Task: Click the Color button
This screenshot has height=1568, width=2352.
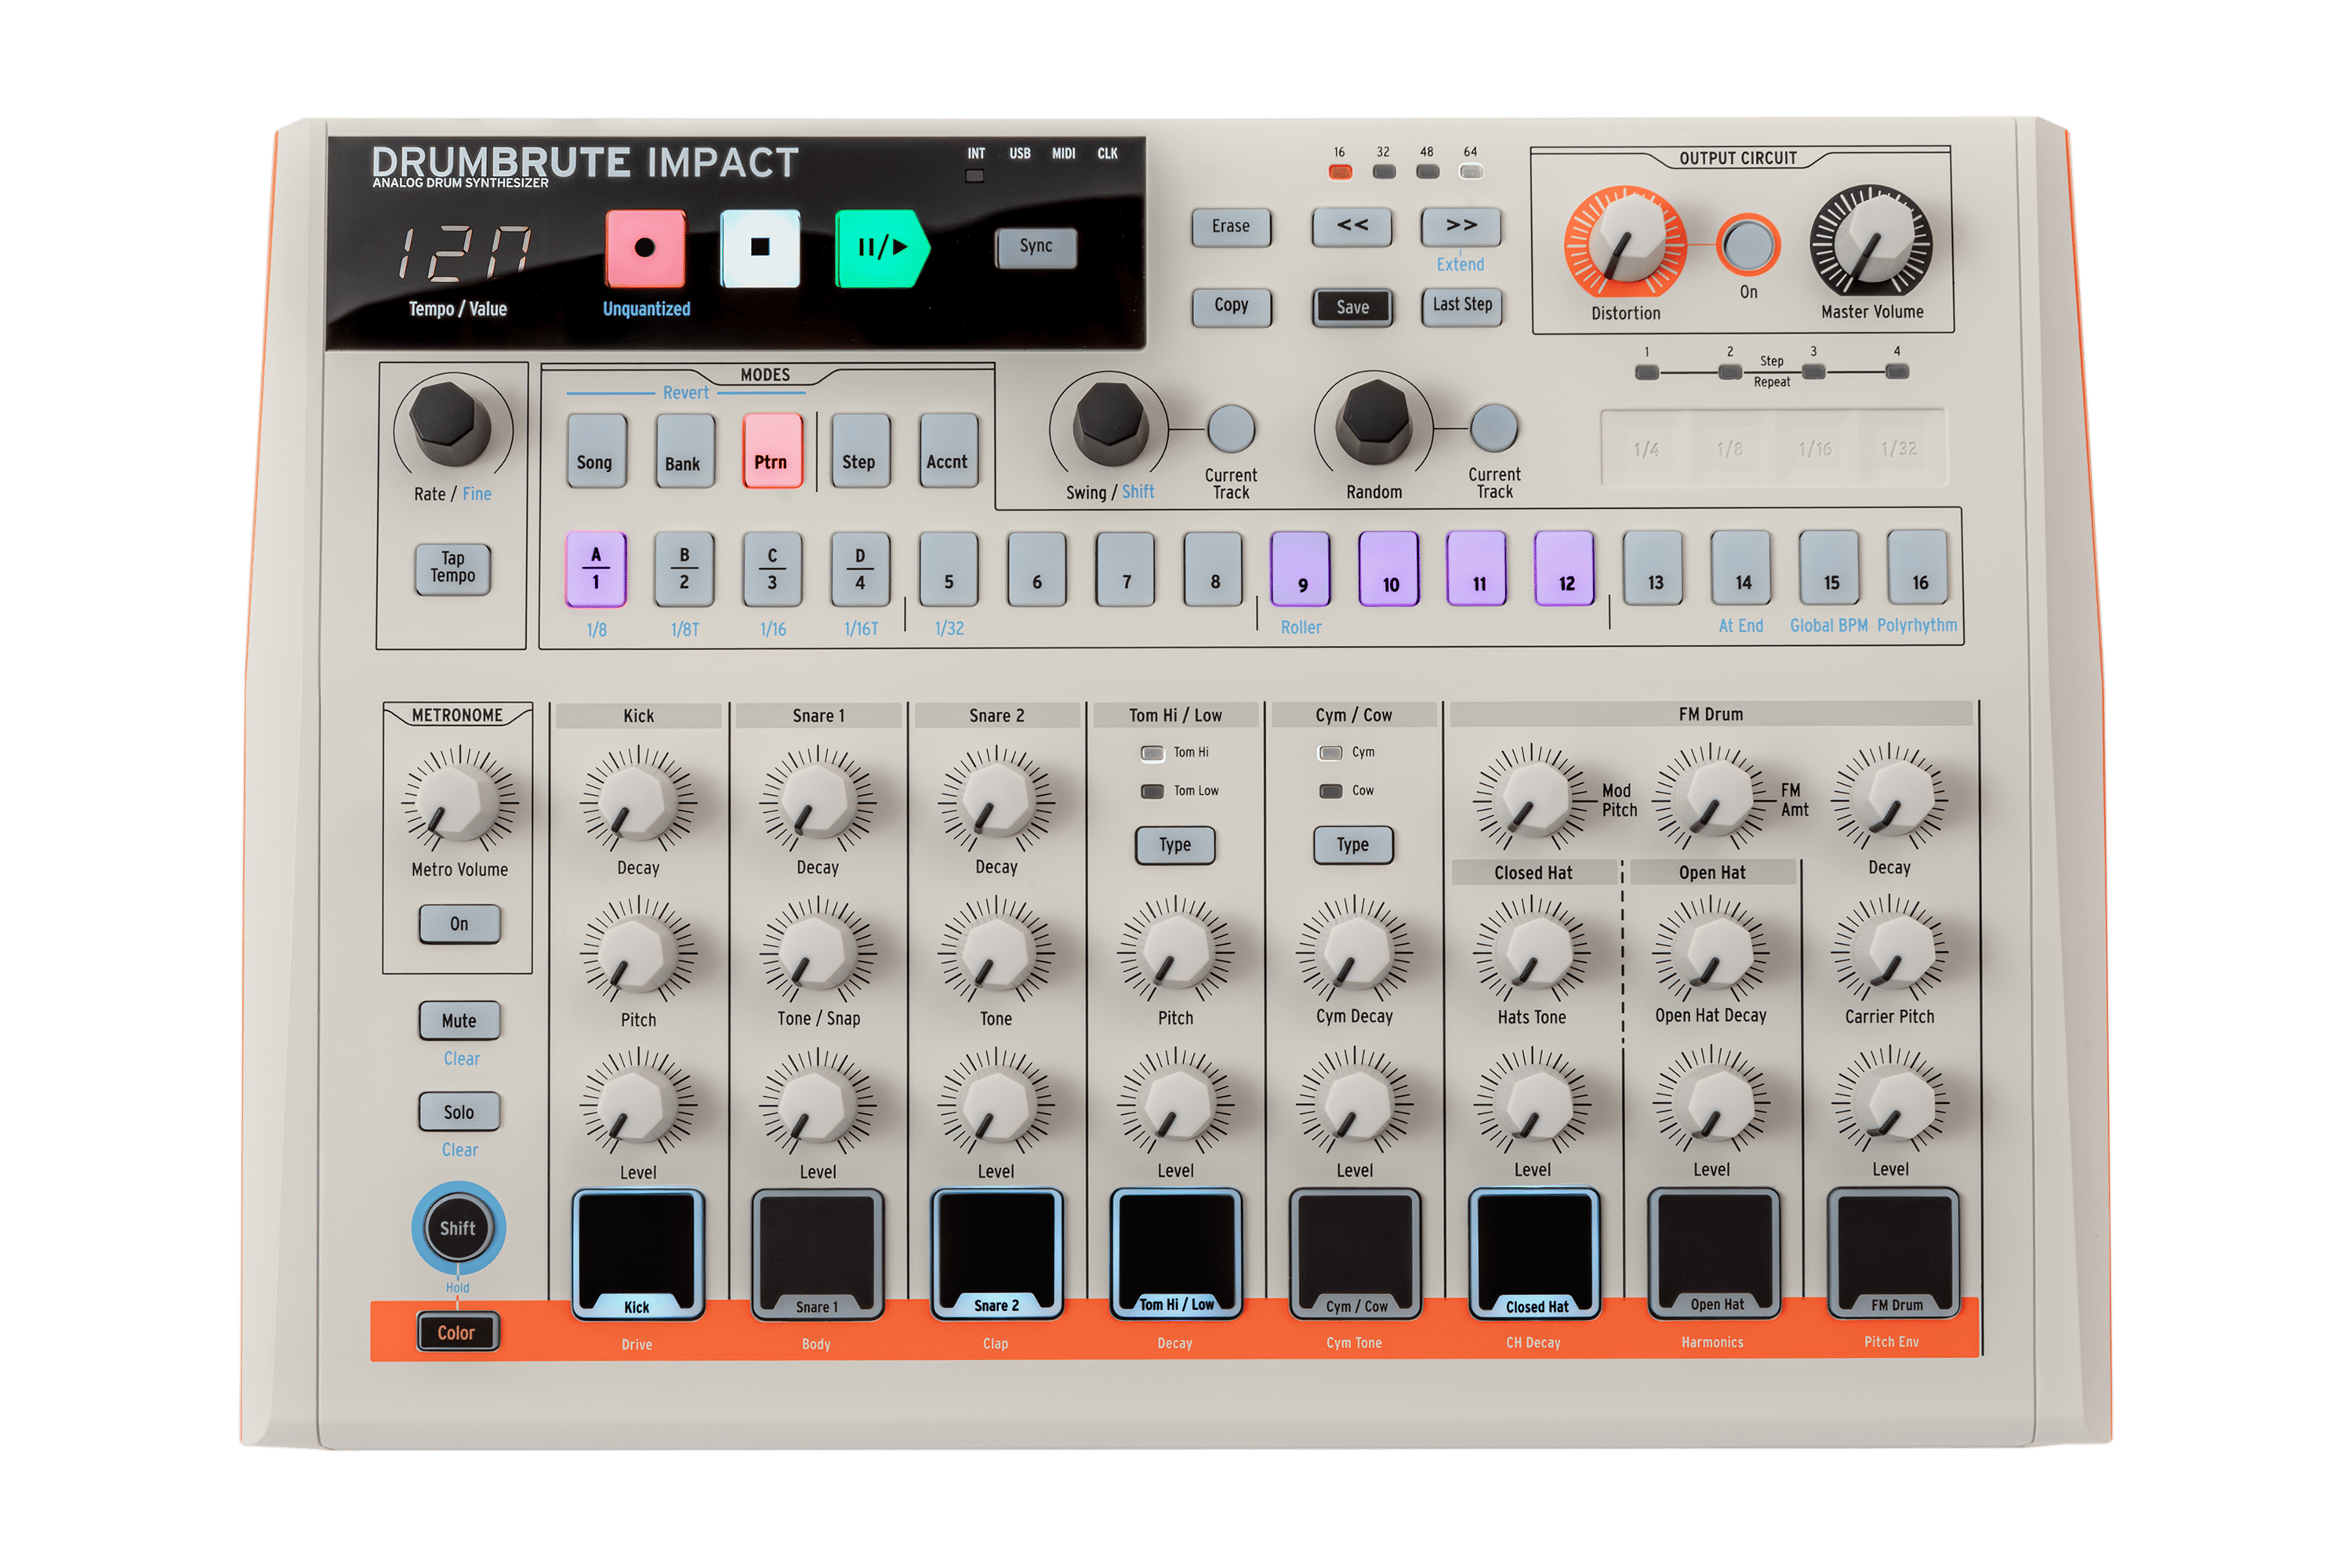Action: [x=457, y=1332]
